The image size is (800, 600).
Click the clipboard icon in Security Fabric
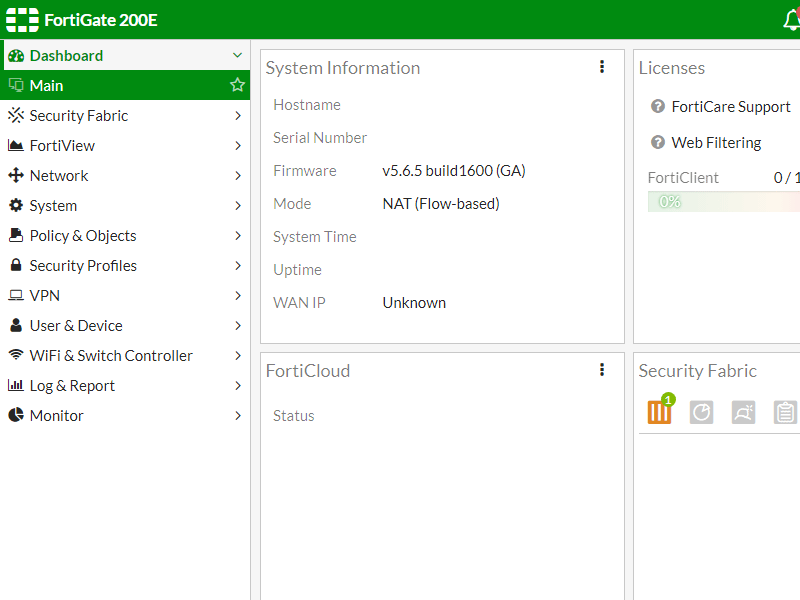click(x=785, y=412)
